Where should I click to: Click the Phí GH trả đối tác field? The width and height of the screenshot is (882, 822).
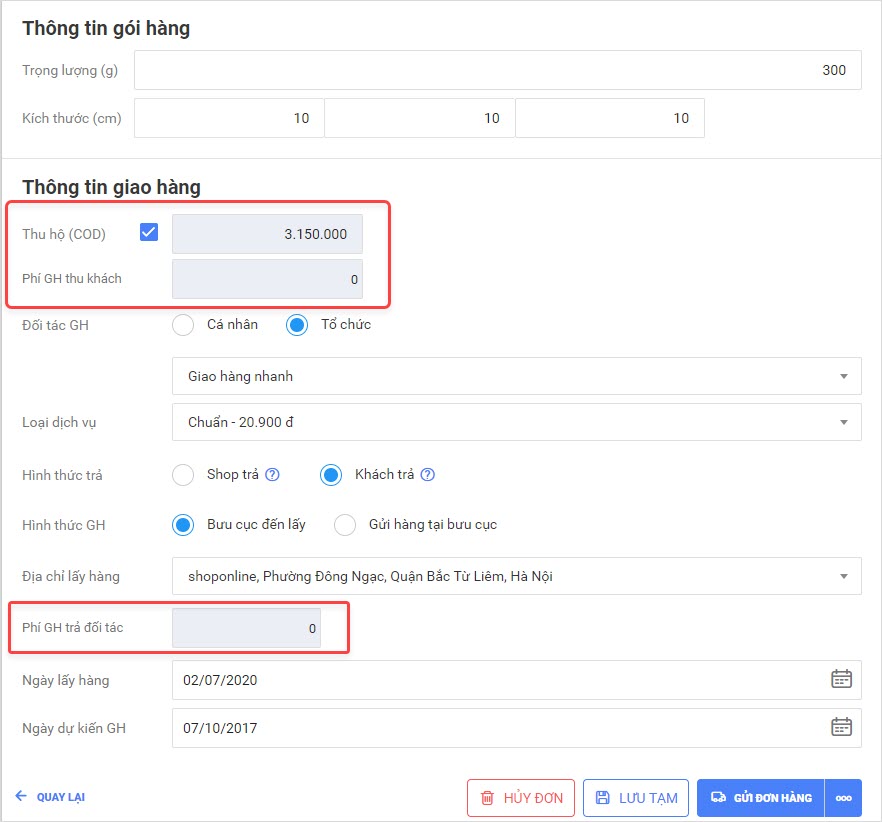click(246, 628)
